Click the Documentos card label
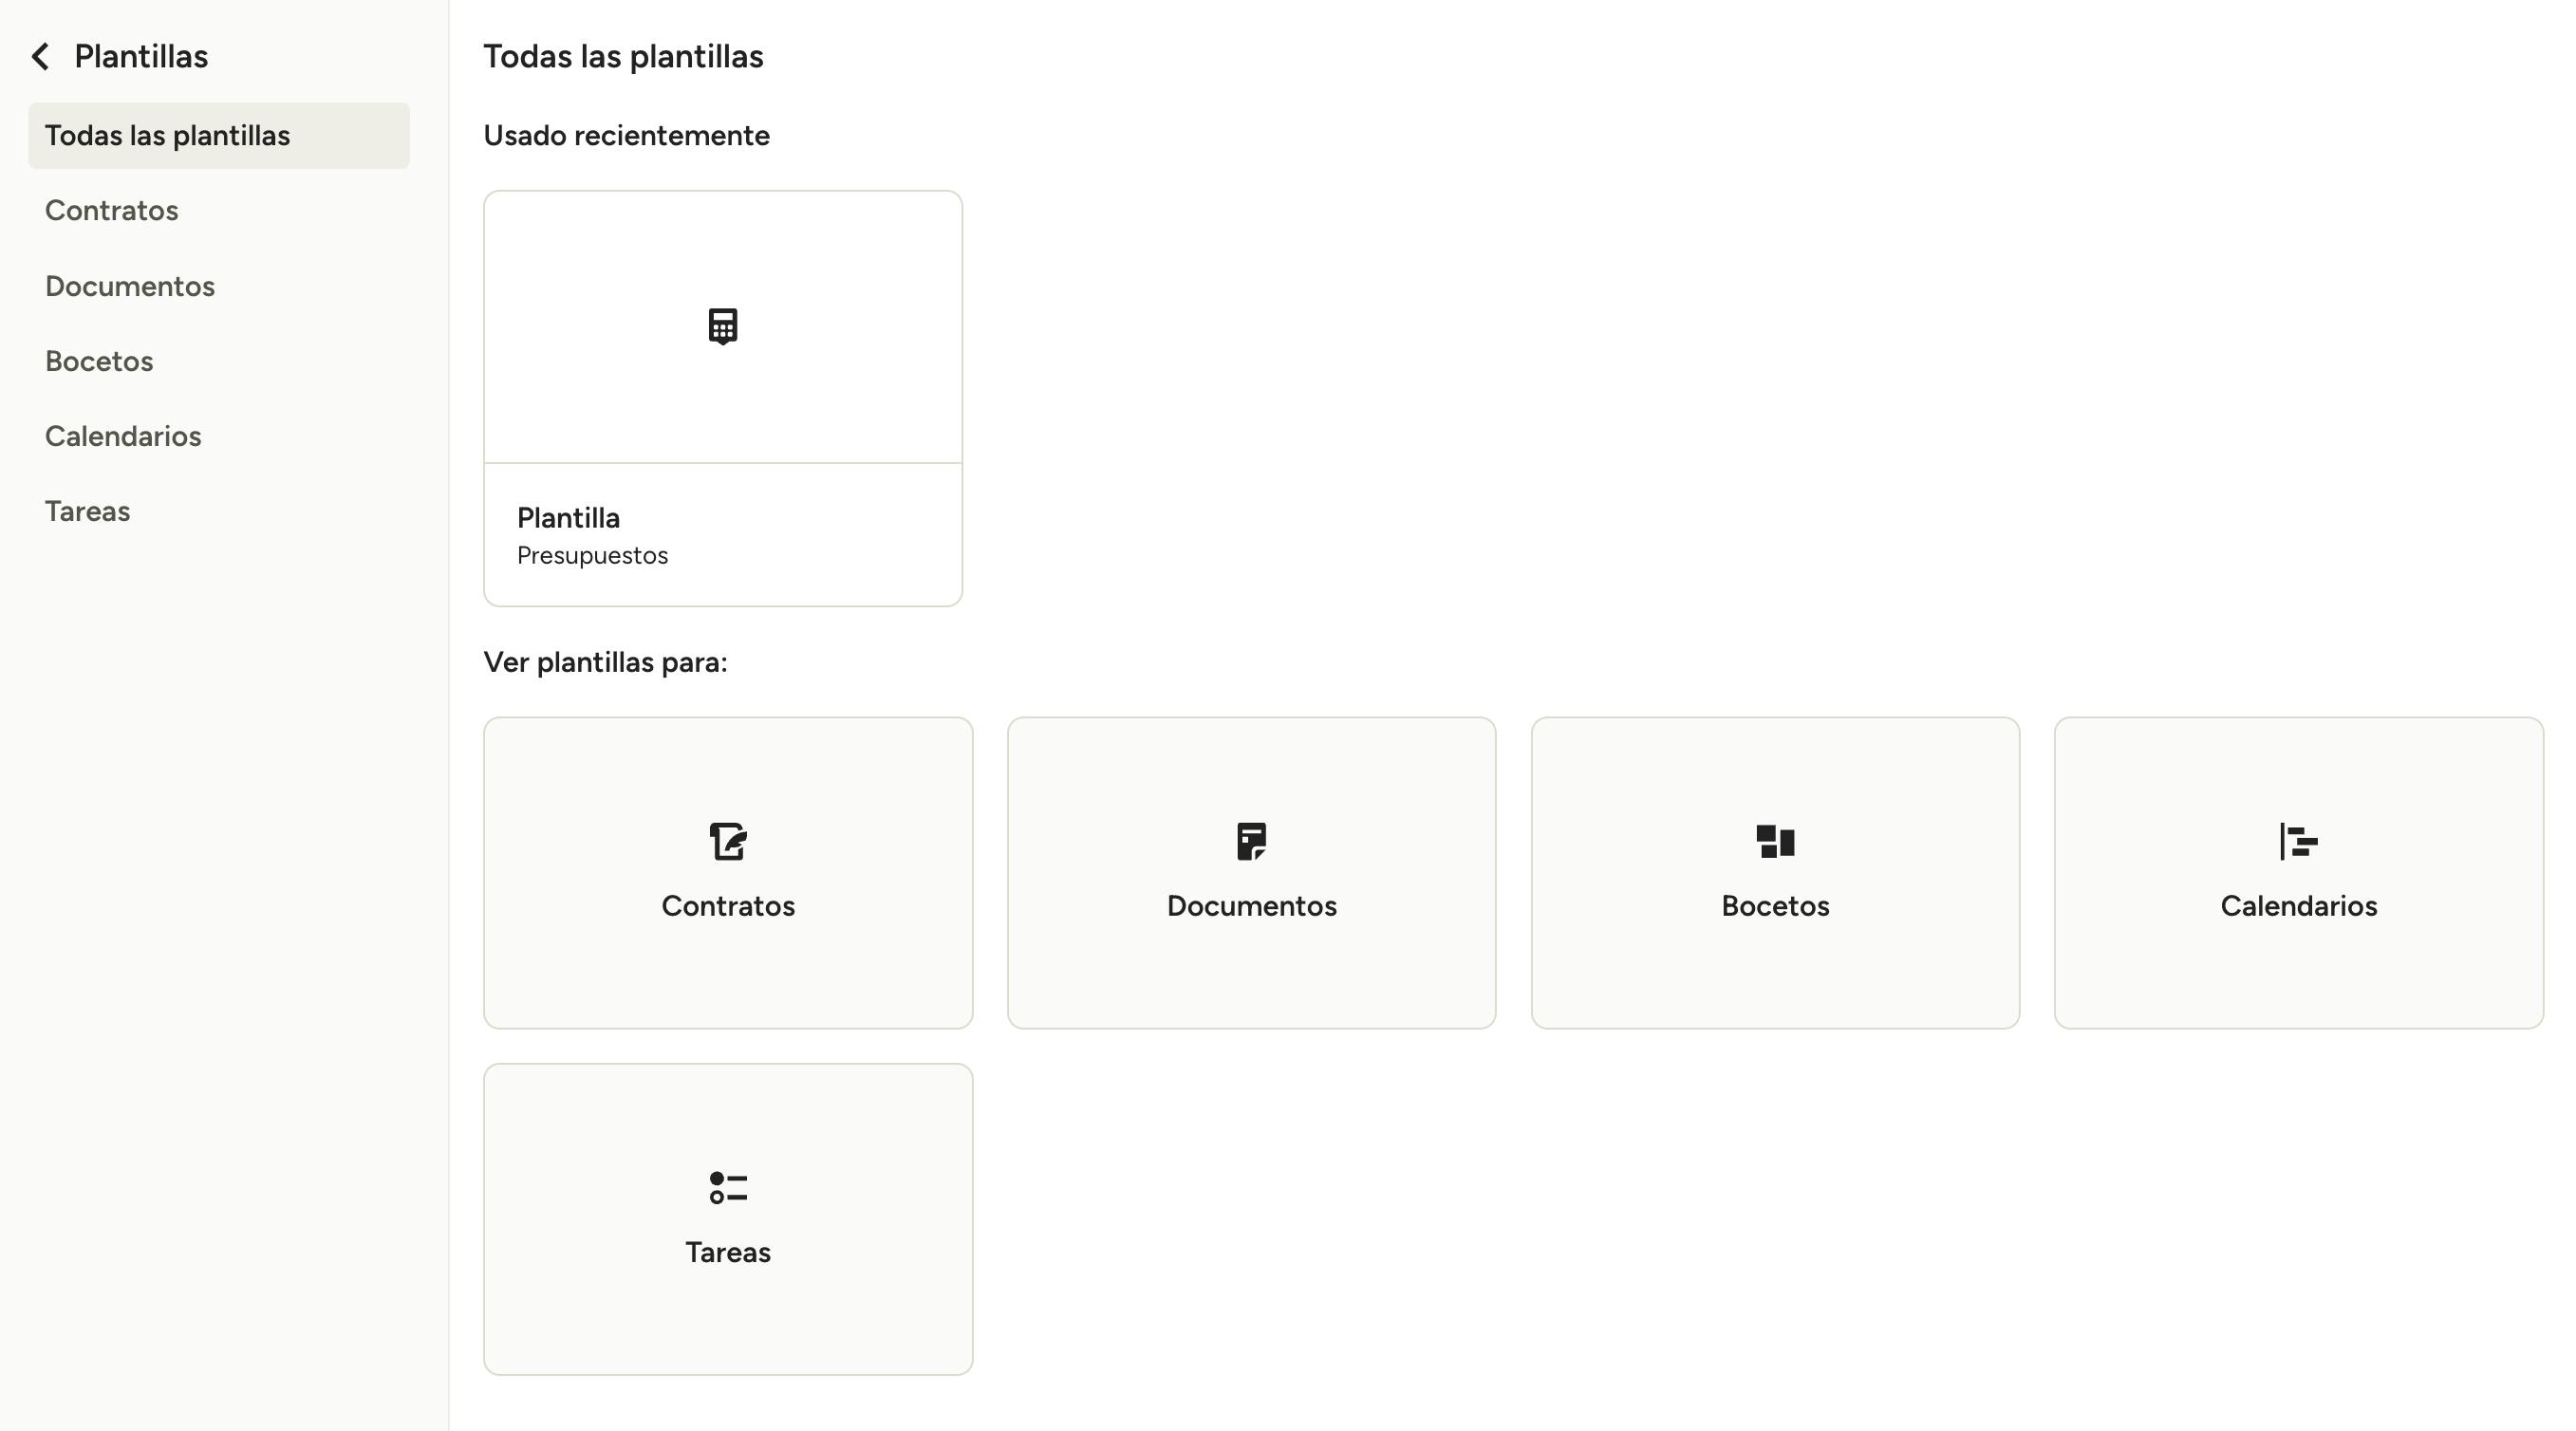The image size is (2576, 1431). 1251,906
